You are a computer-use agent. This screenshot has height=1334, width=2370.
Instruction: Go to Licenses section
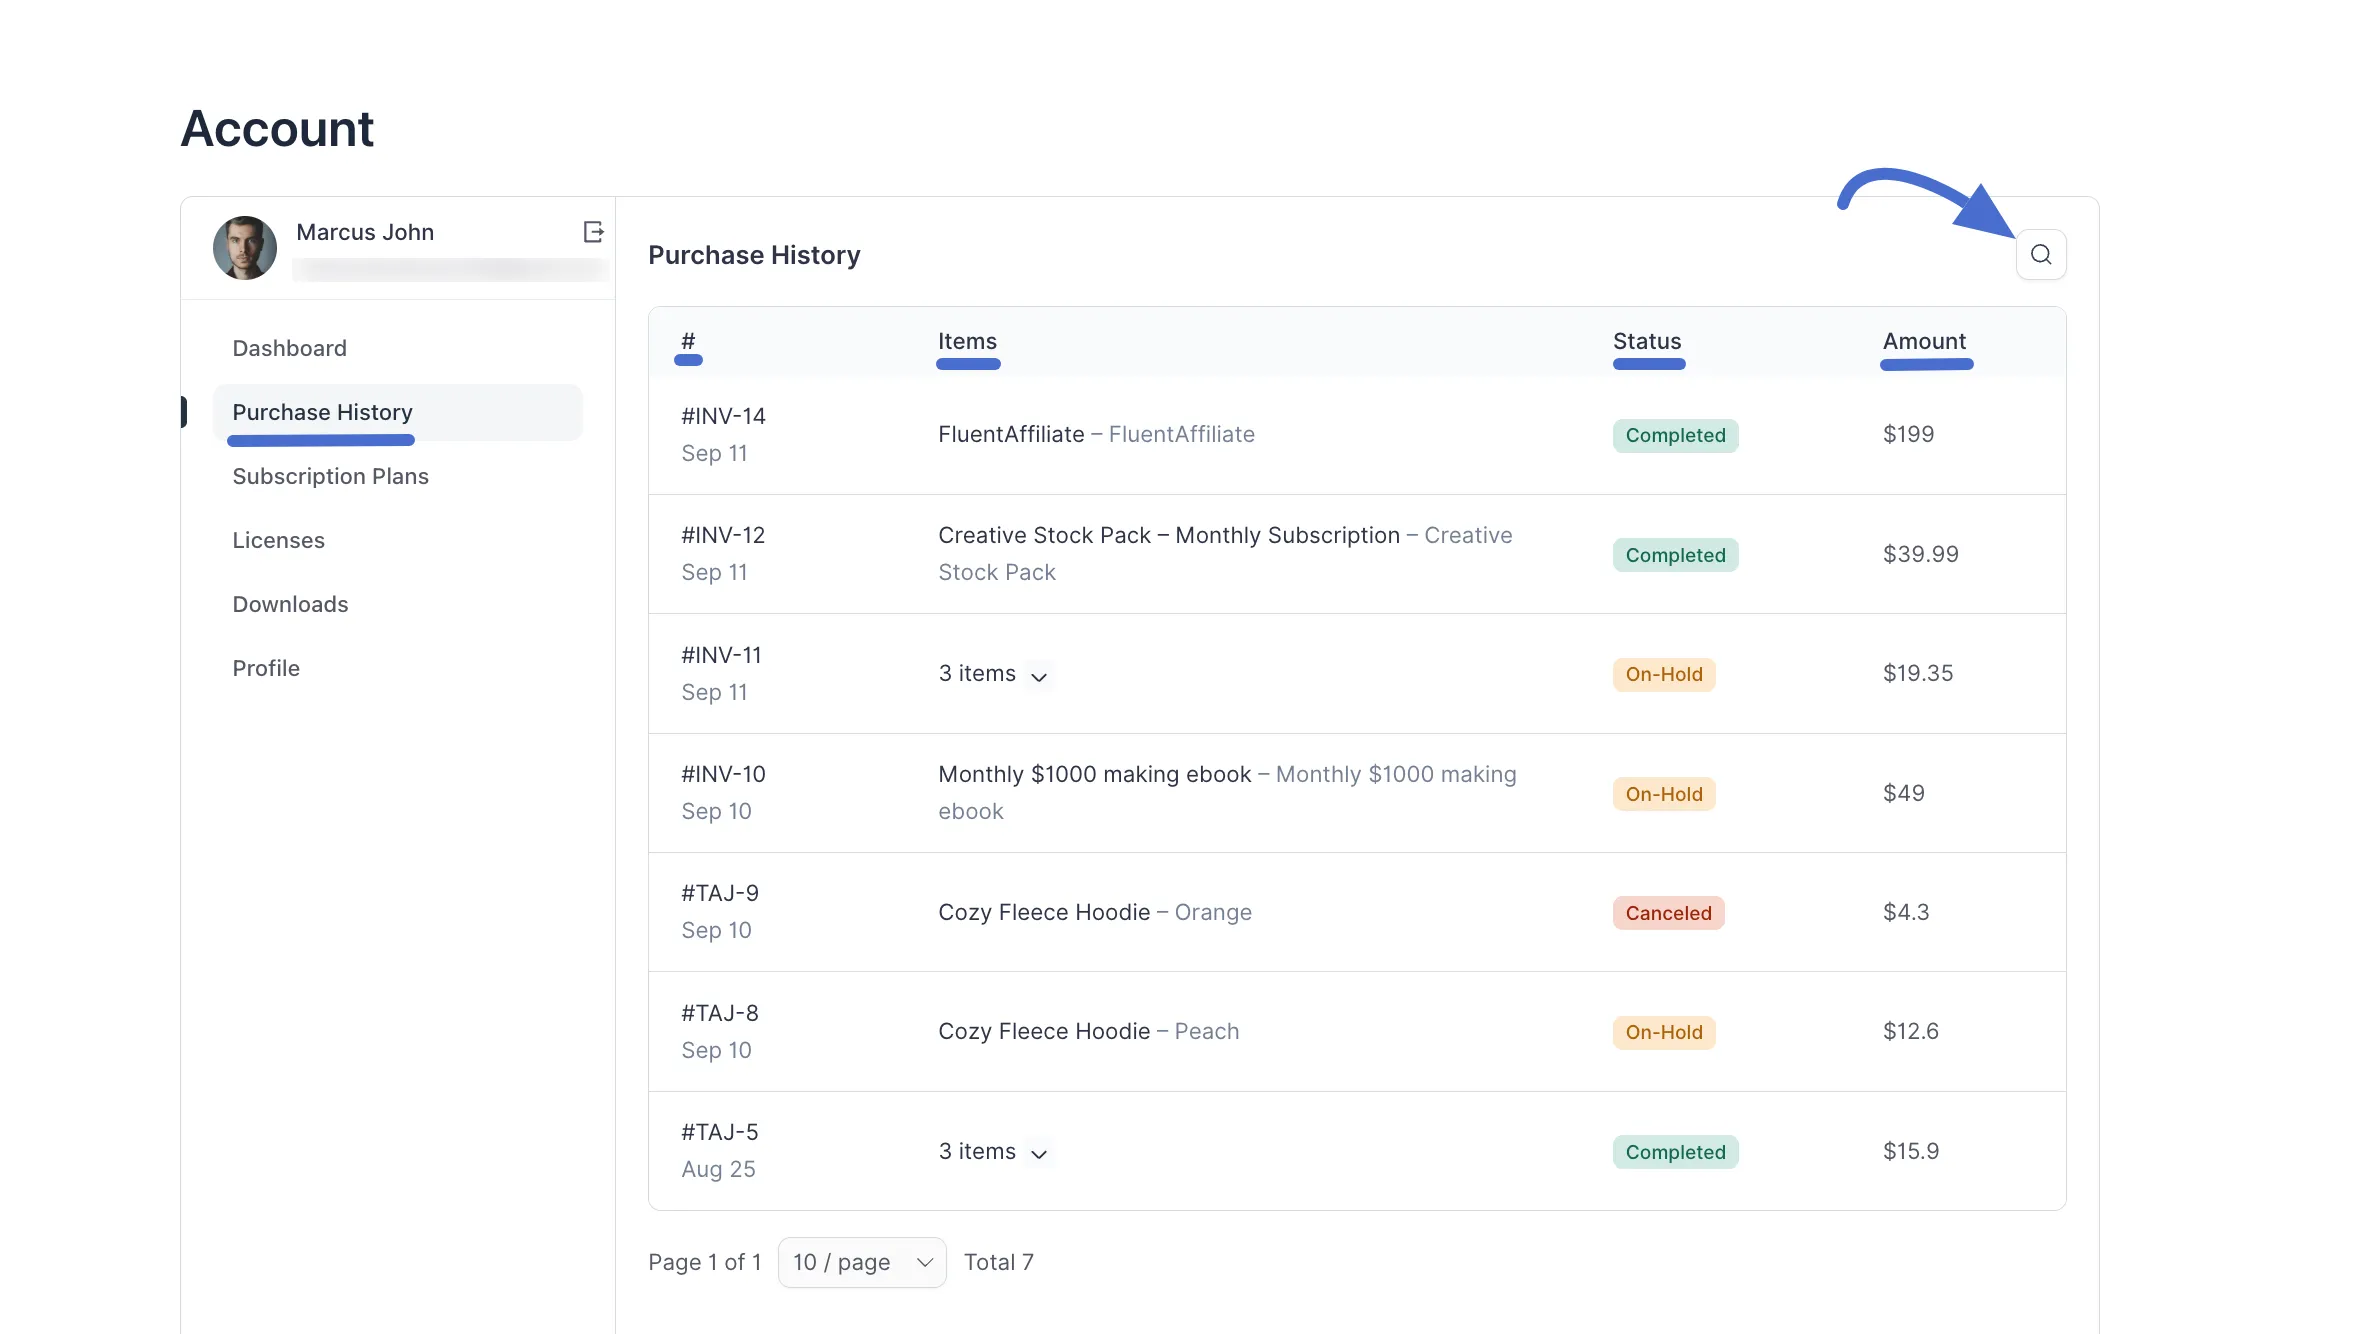(x=278, y=540)
